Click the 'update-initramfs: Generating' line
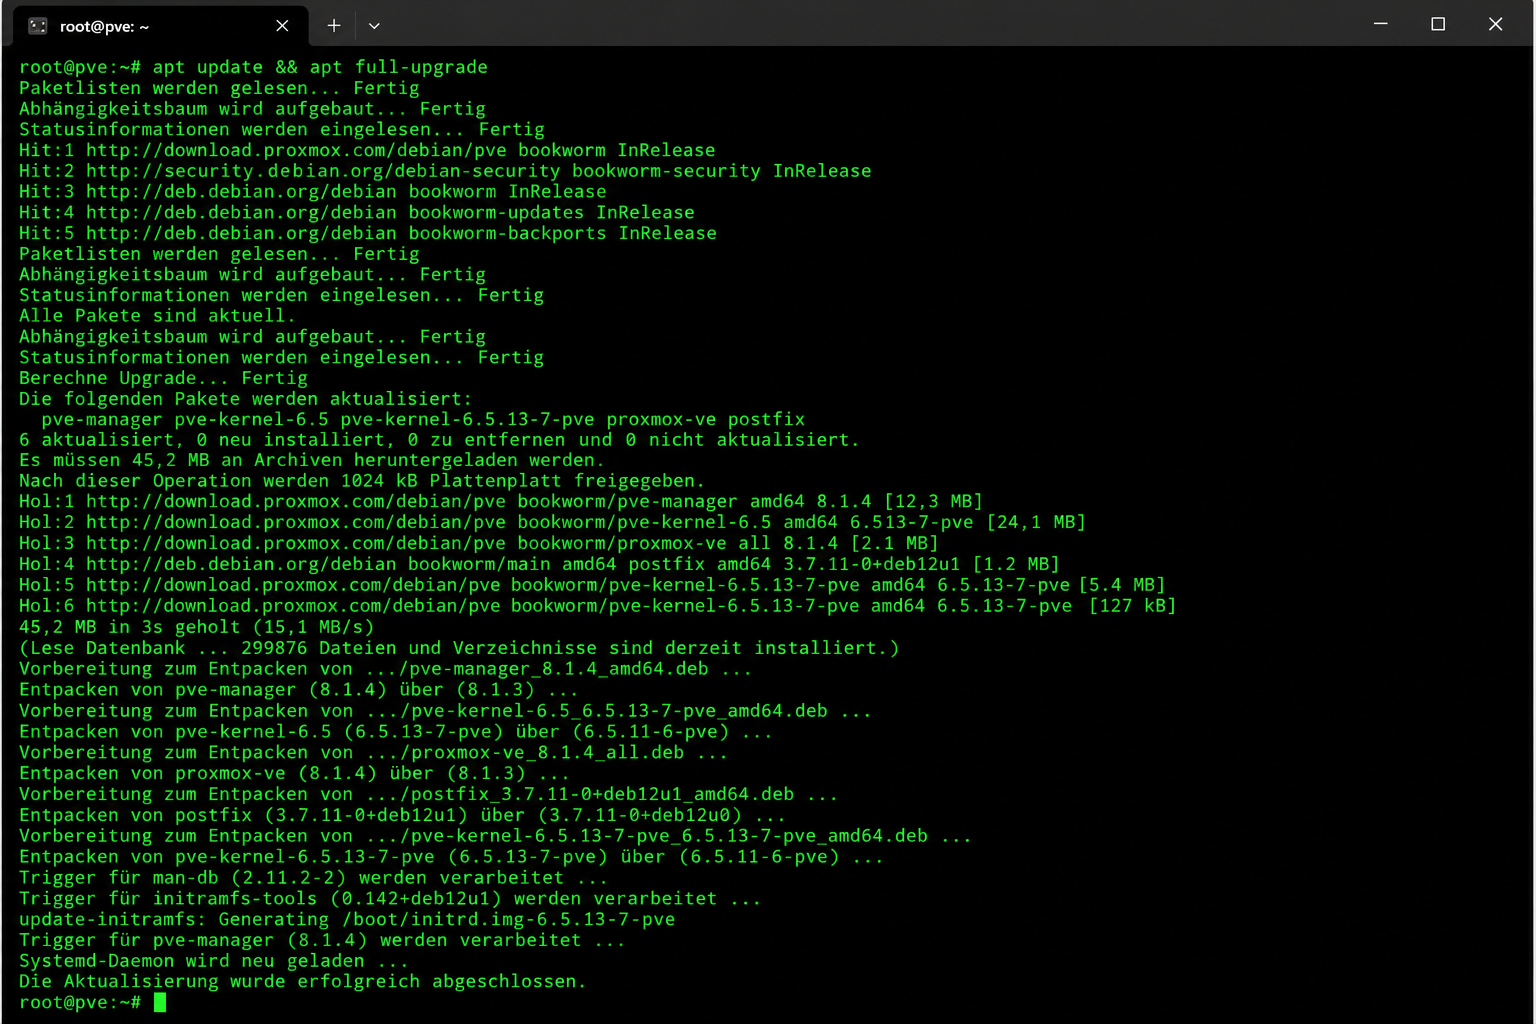Image resolution: width=1536 pixels, height=1024 pixels. [347, 919]
